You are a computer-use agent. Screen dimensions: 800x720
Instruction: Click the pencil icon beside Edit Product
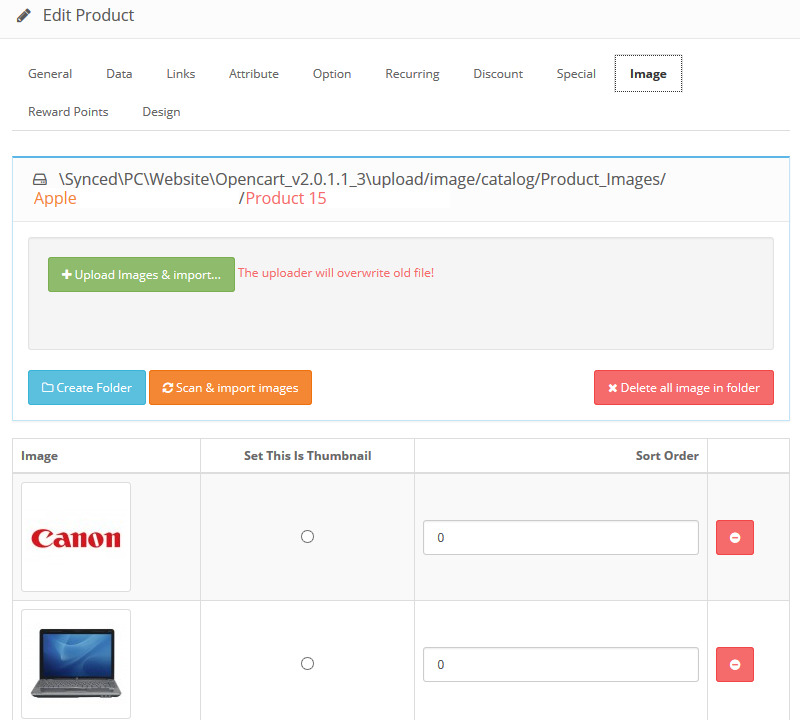coord(24,16)
